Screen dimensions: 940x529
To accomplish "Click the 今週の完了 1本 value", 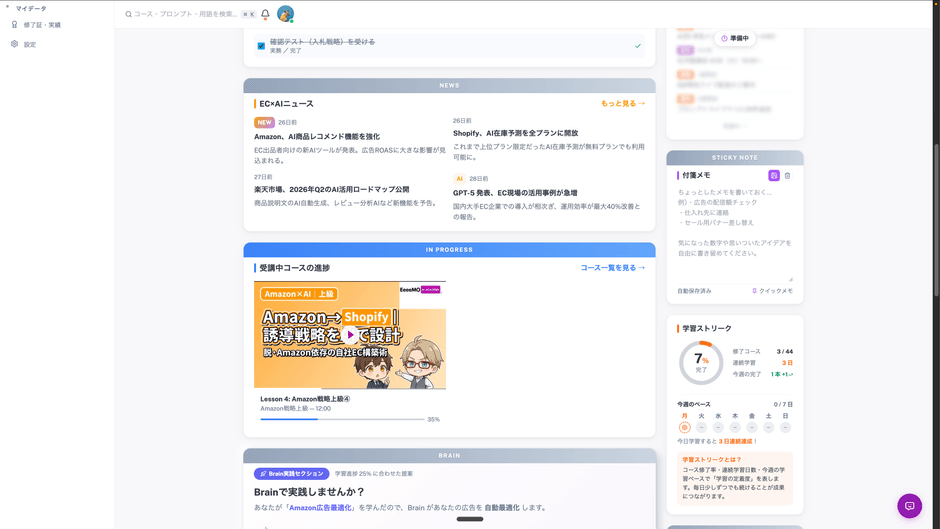I will 782,374.
